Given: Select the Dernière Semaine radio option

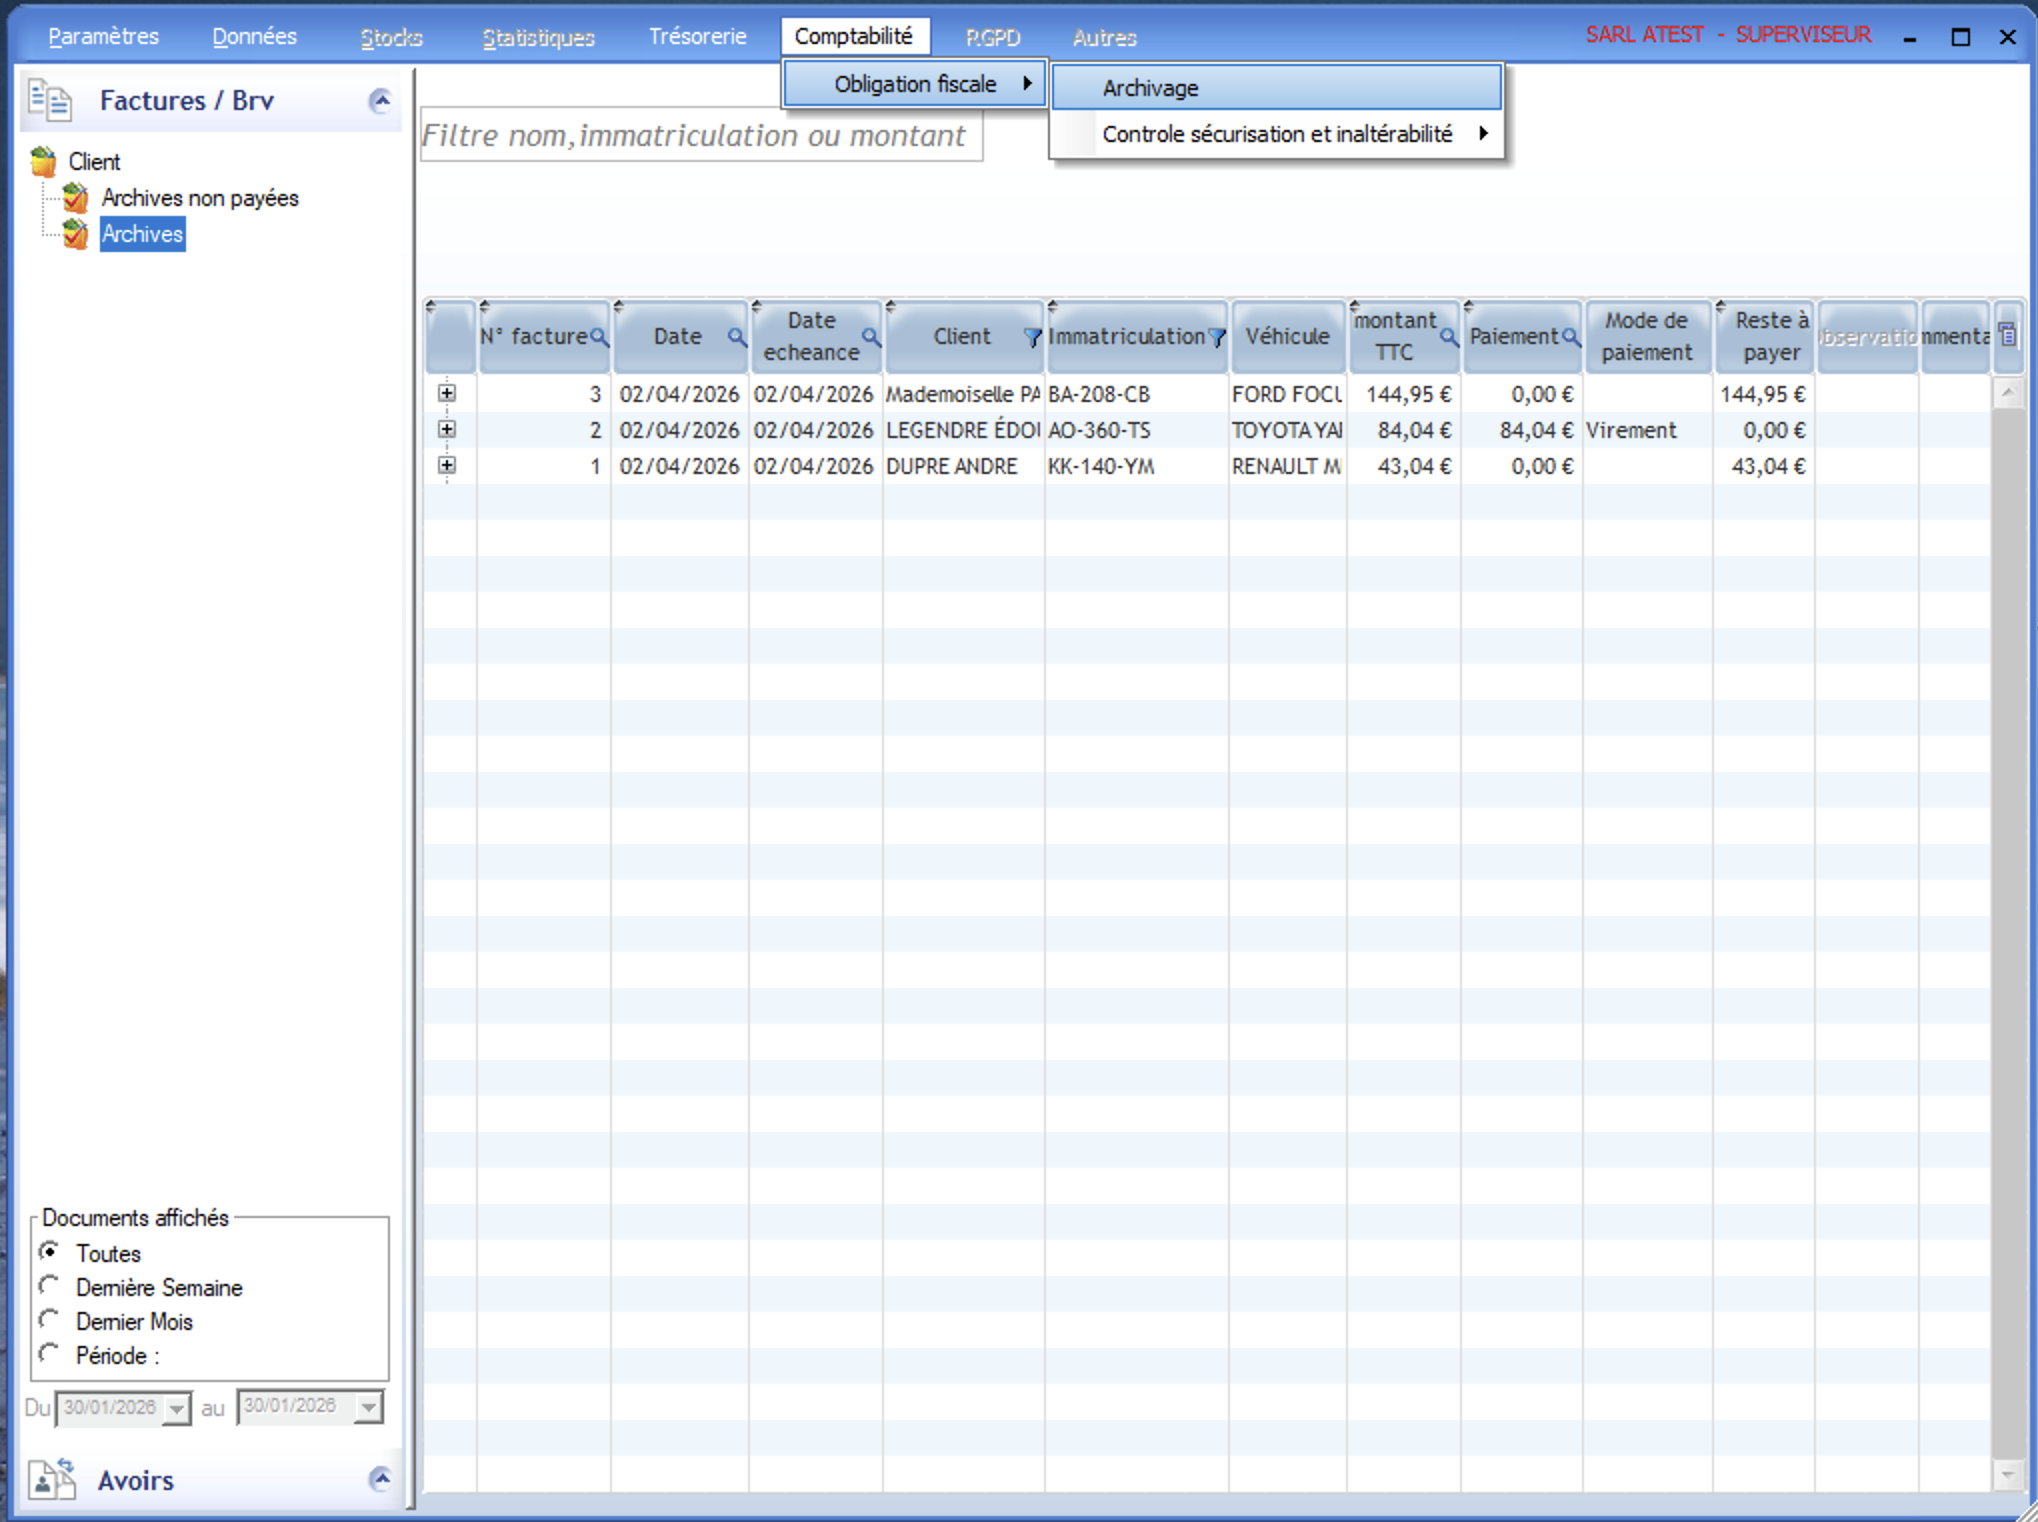Looking at the screenshot, I should [49, 1286].
